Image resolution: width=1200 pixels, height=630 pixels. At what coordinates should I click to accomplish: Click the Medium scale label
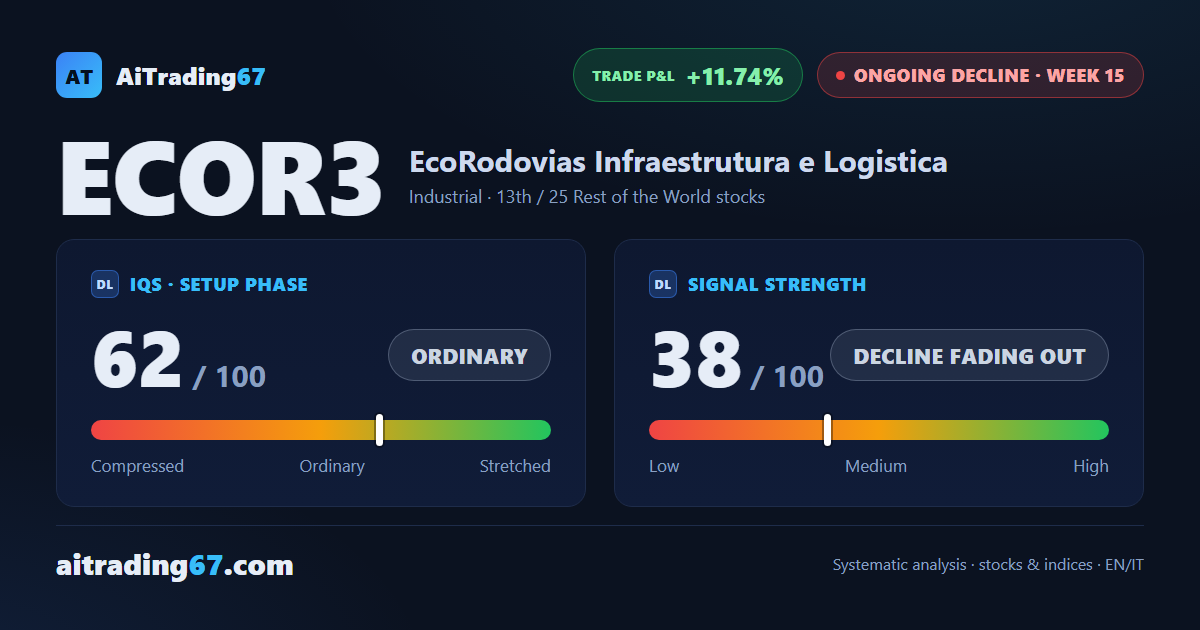(876, 466)
